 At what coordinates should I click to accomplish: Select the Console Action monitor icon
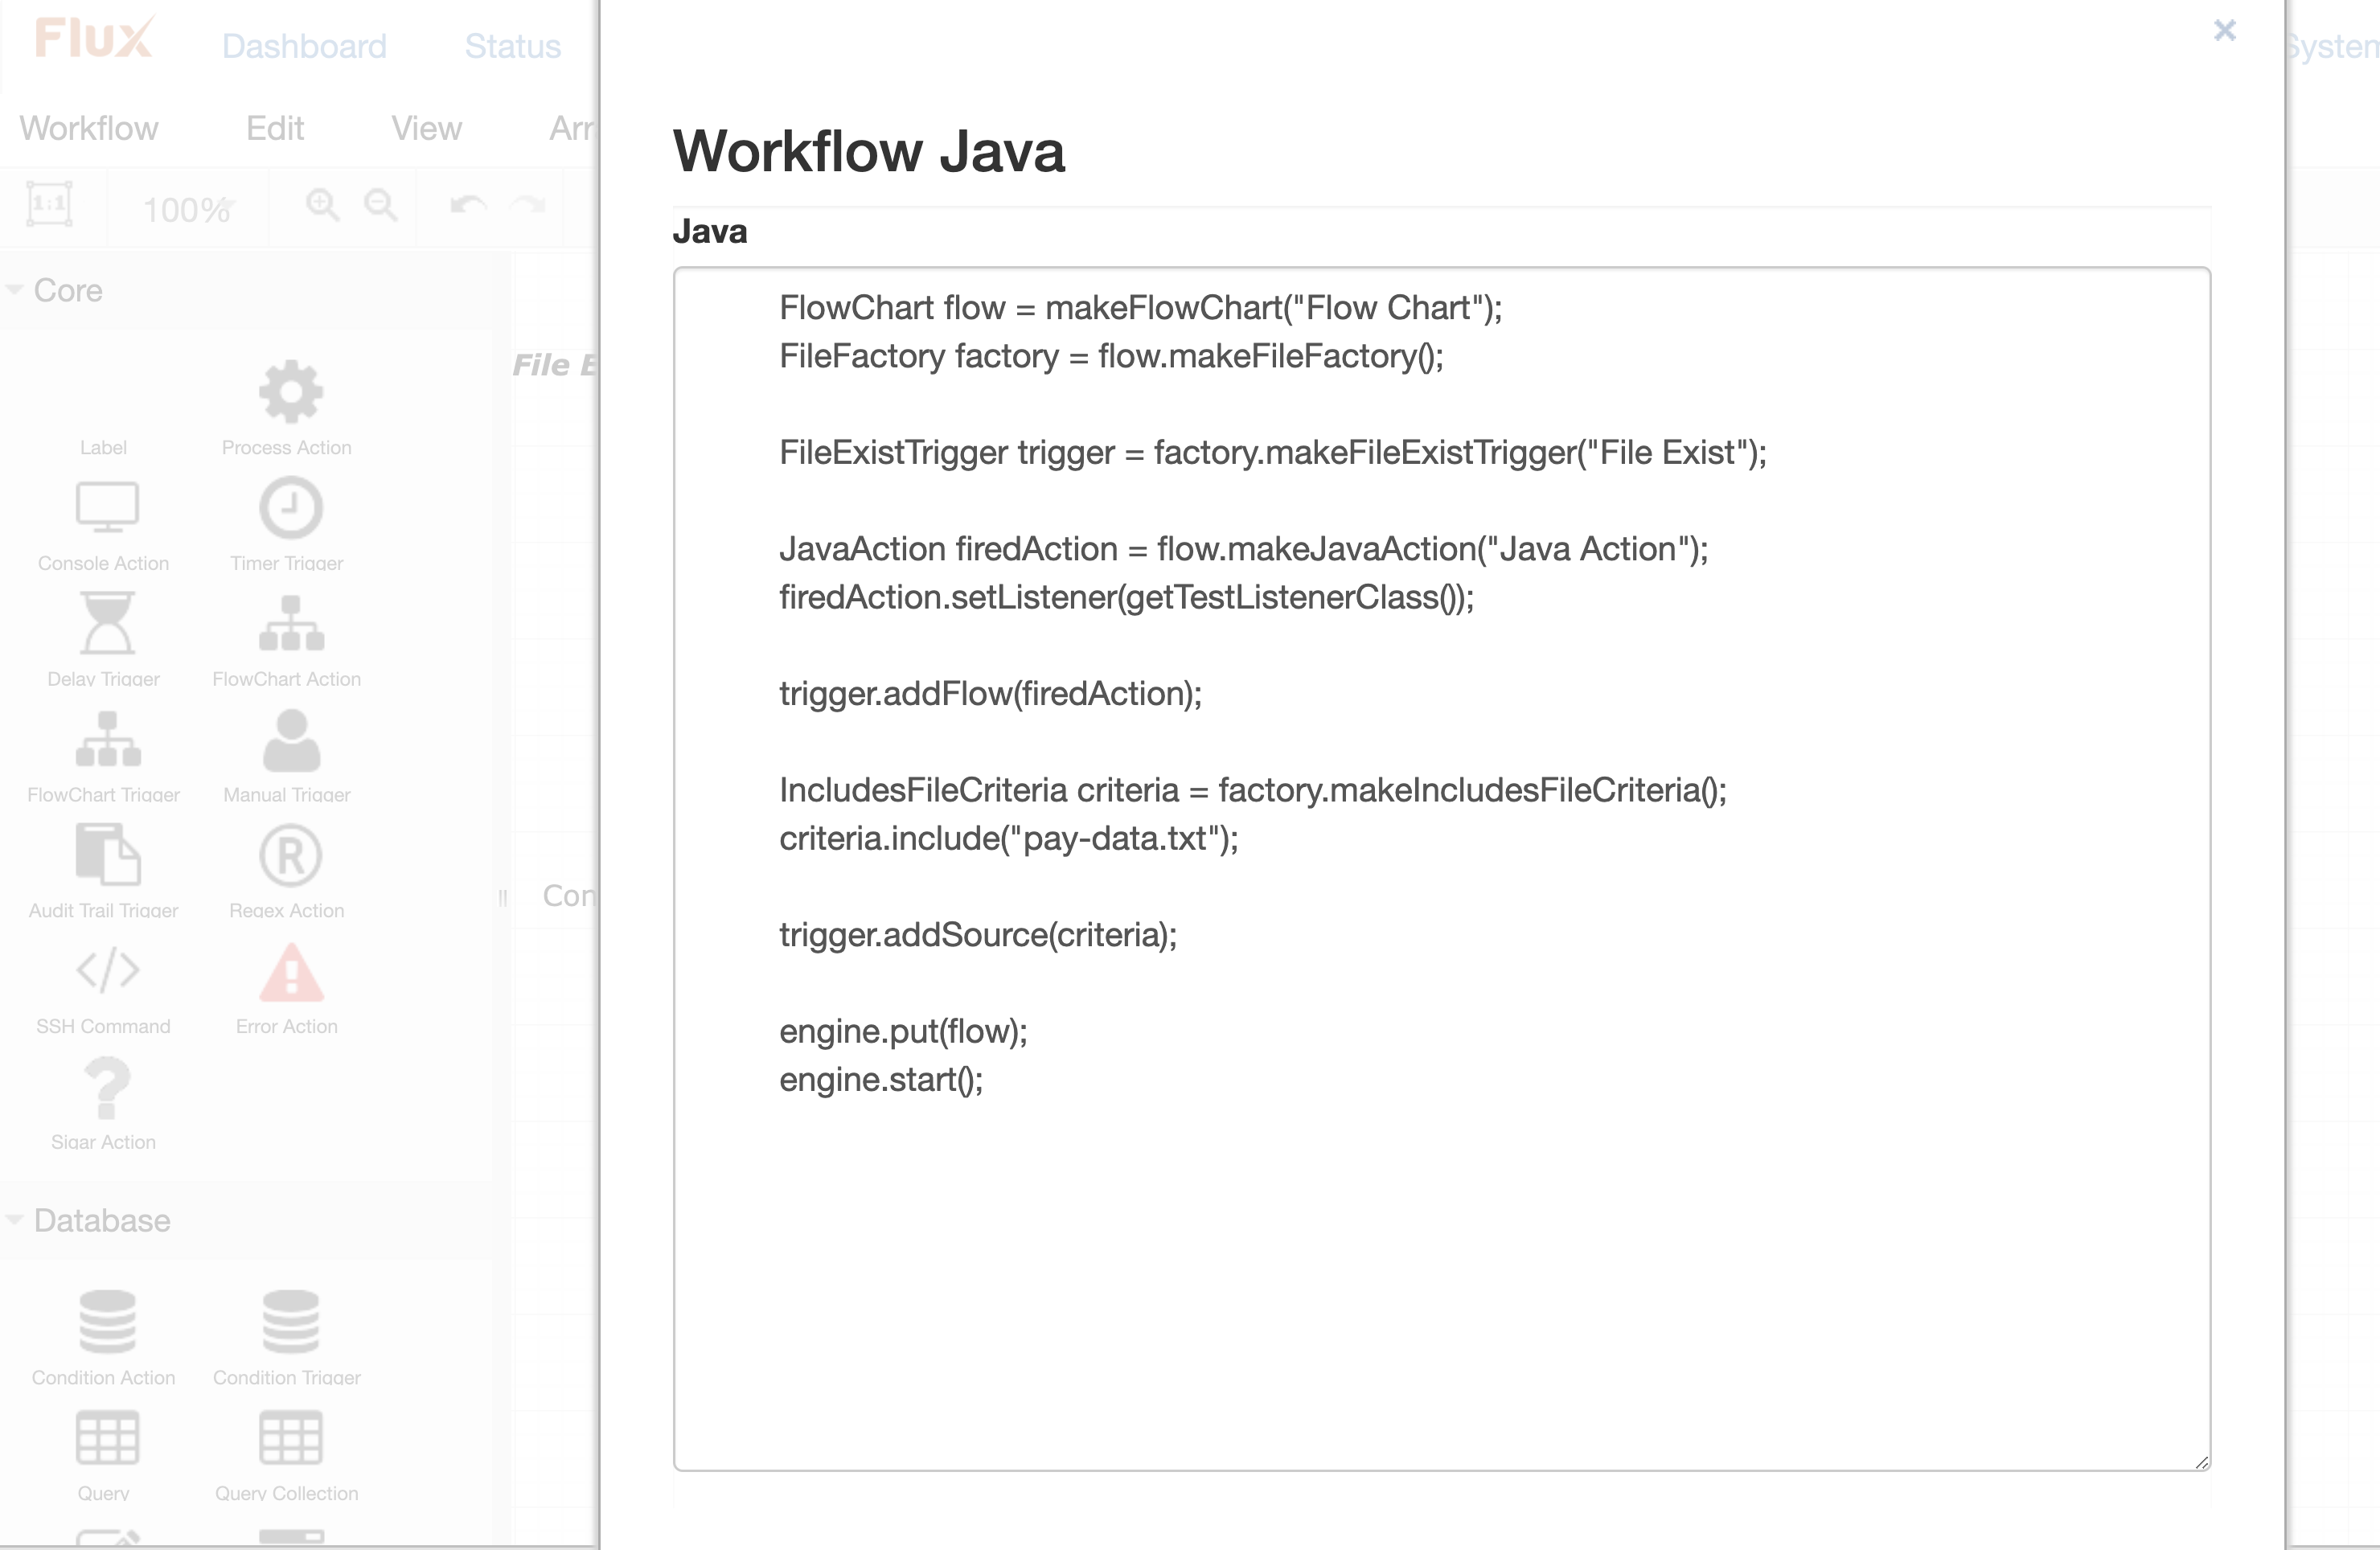(x=107, y=508)
